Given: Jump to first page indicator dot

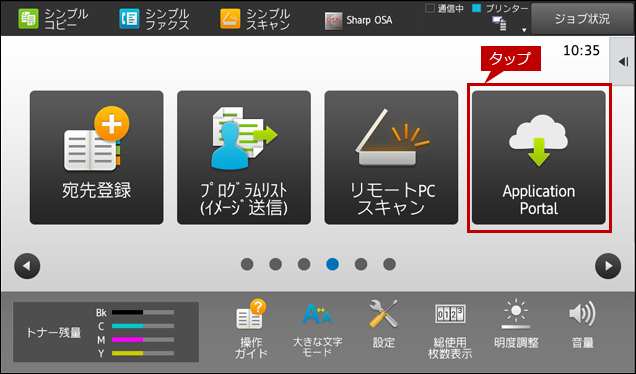Looking at the screenshot, I should click(x=247, y=264).
